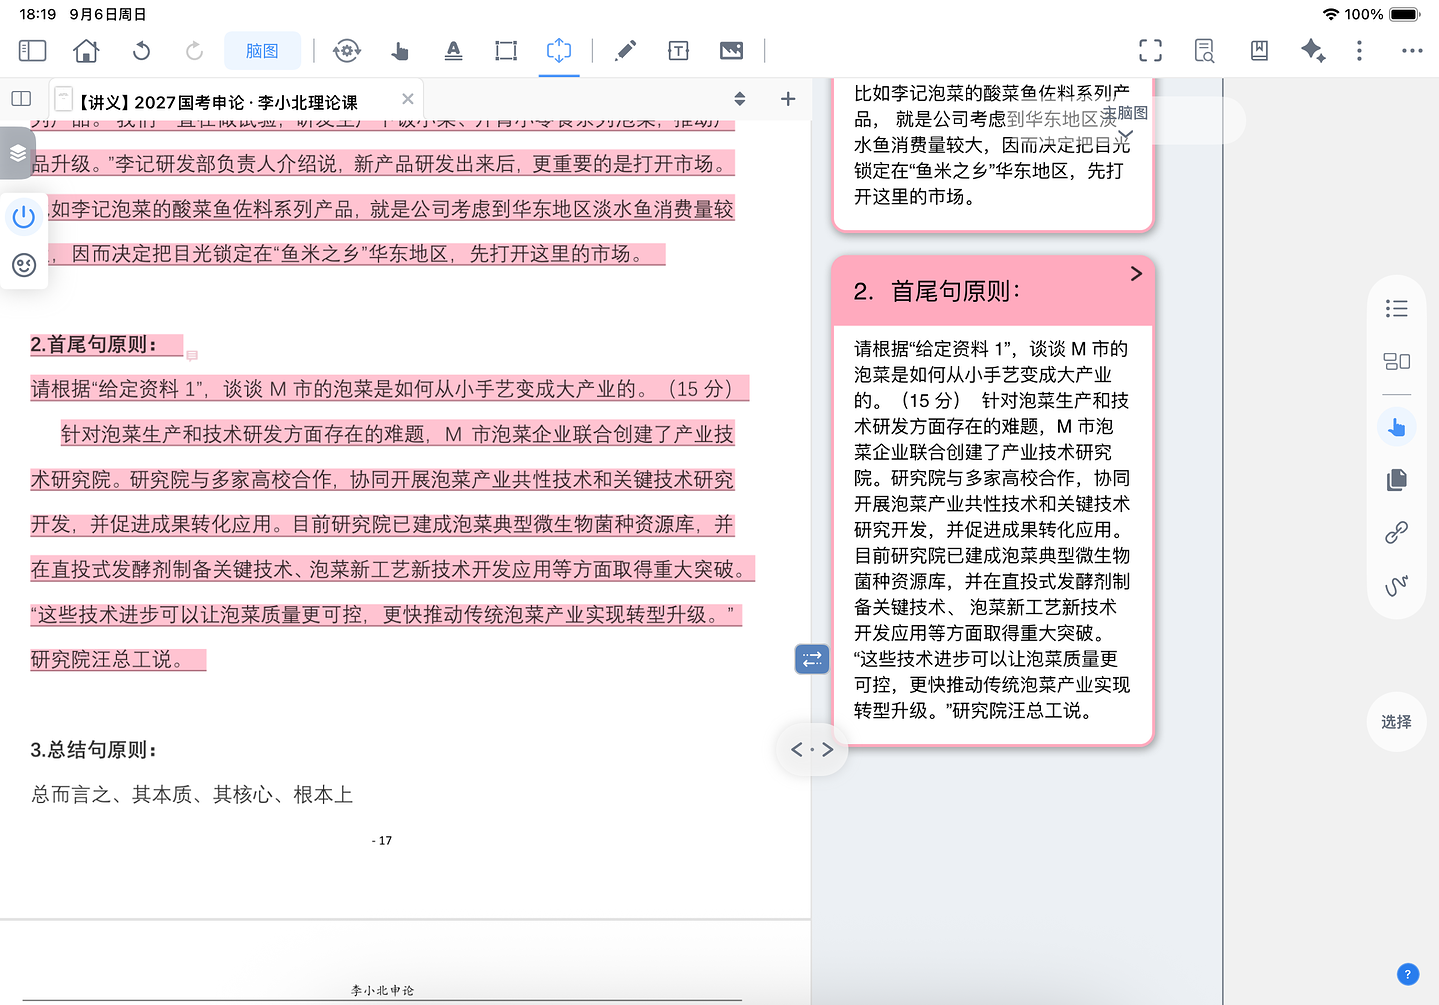Open the copy documents icon
The width and height of the screenshot is (1439, 1005).
coord(1397,480)
